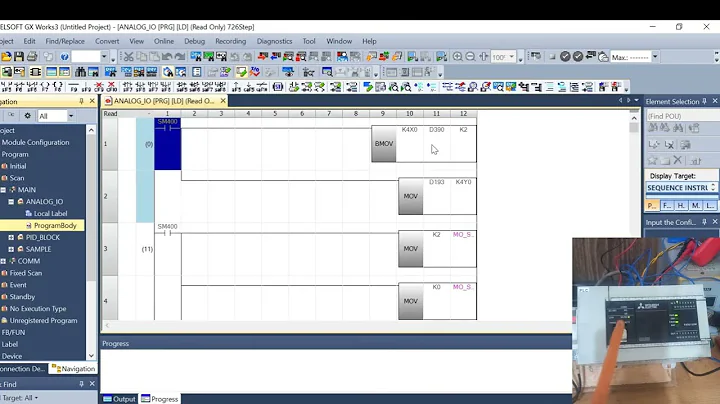The height and width of the screenshot is (404, 720).
Task: Select Local Label in the tree
Action: click(51, 213)
